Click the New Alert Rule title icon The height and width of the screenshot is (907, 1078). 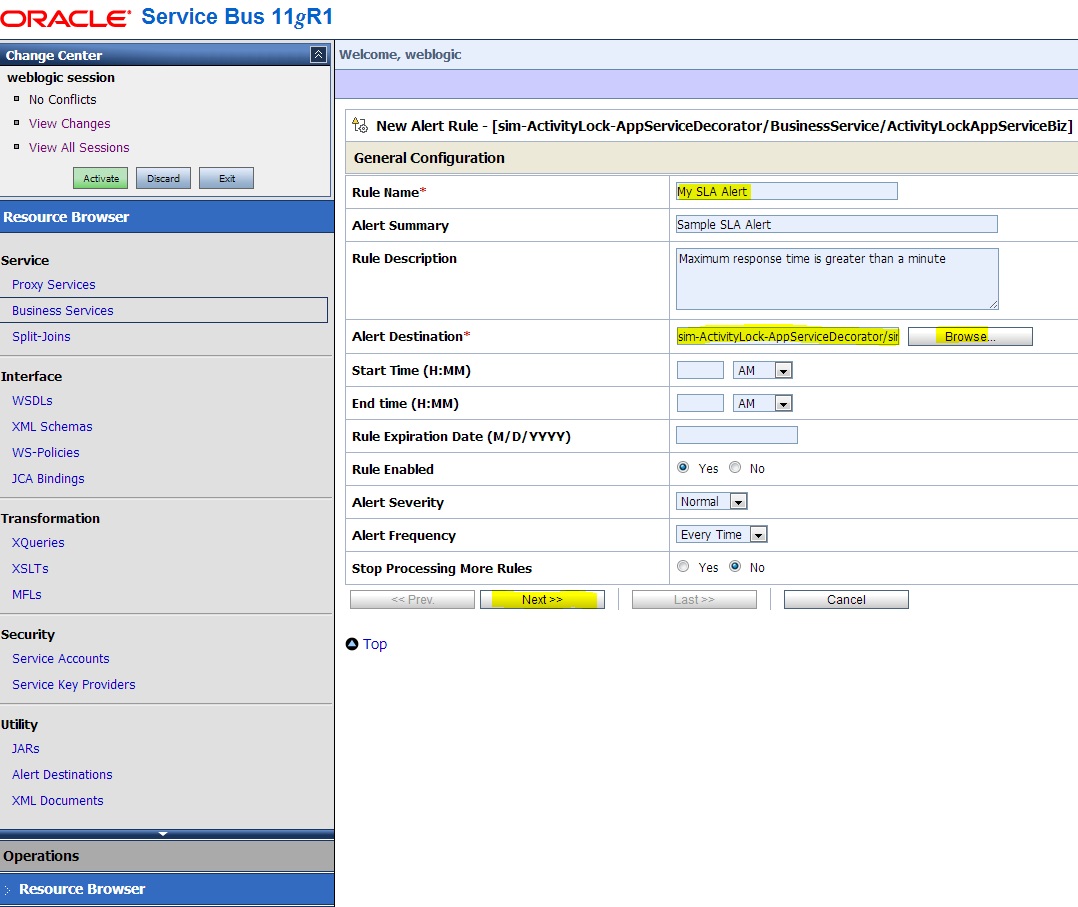(x=360, y=125)
